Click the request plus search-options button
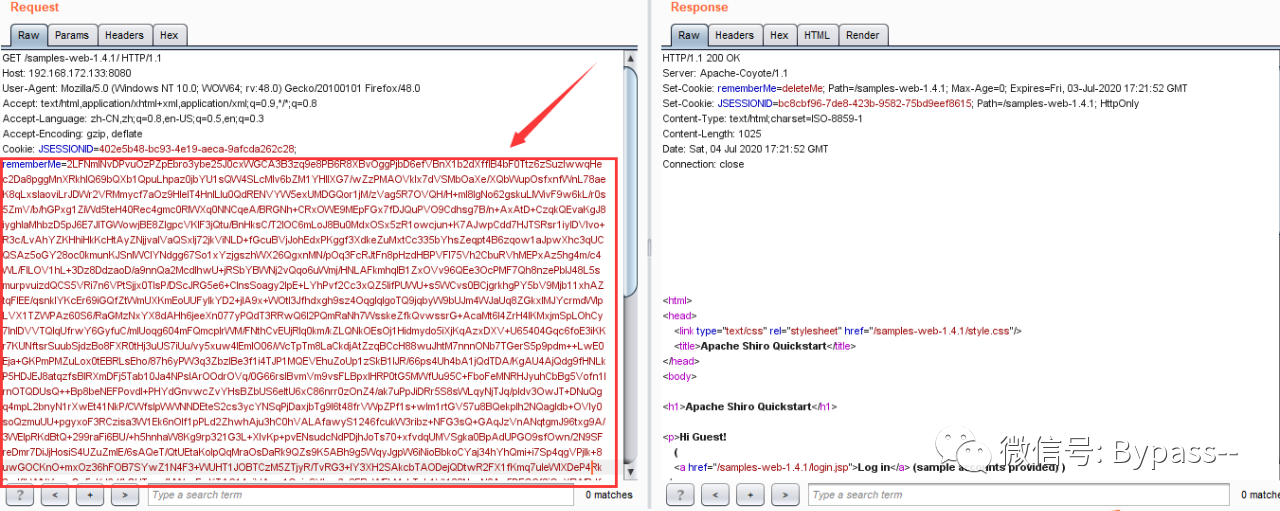 (x=90, y=494)
